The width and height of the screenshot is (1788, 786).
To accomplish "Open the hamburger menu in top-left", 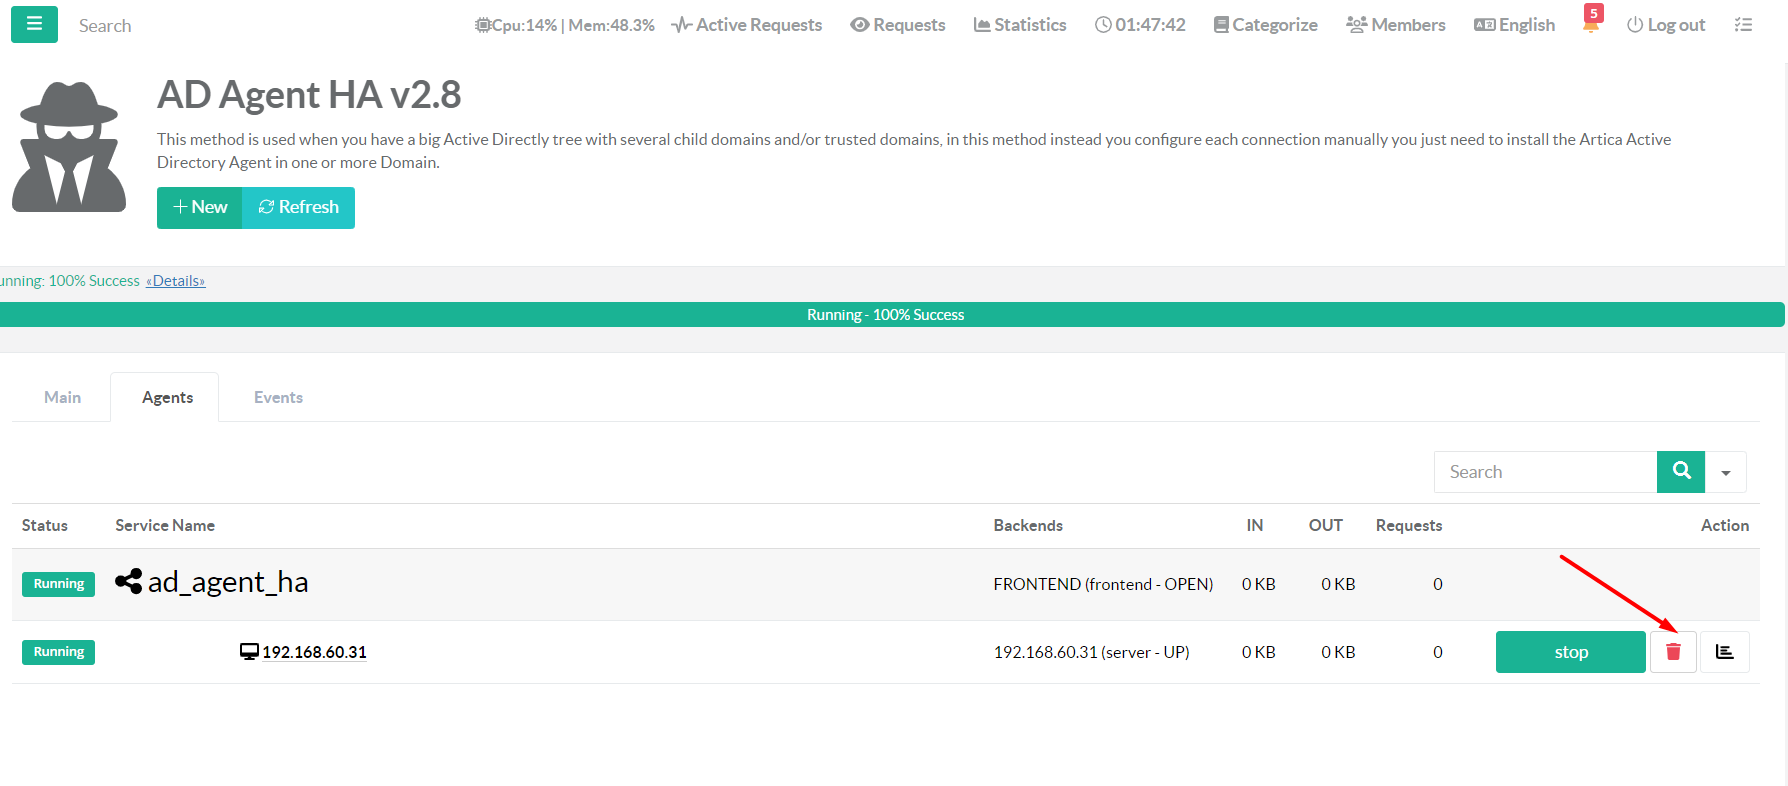I will [34, 24].
